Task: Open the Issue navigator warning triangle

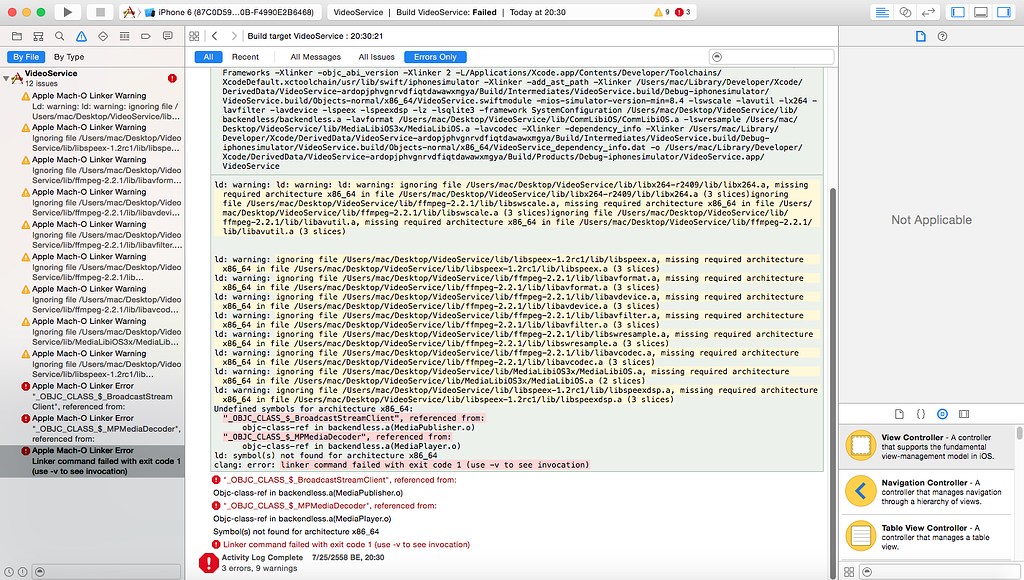Action: click(80, 35)
